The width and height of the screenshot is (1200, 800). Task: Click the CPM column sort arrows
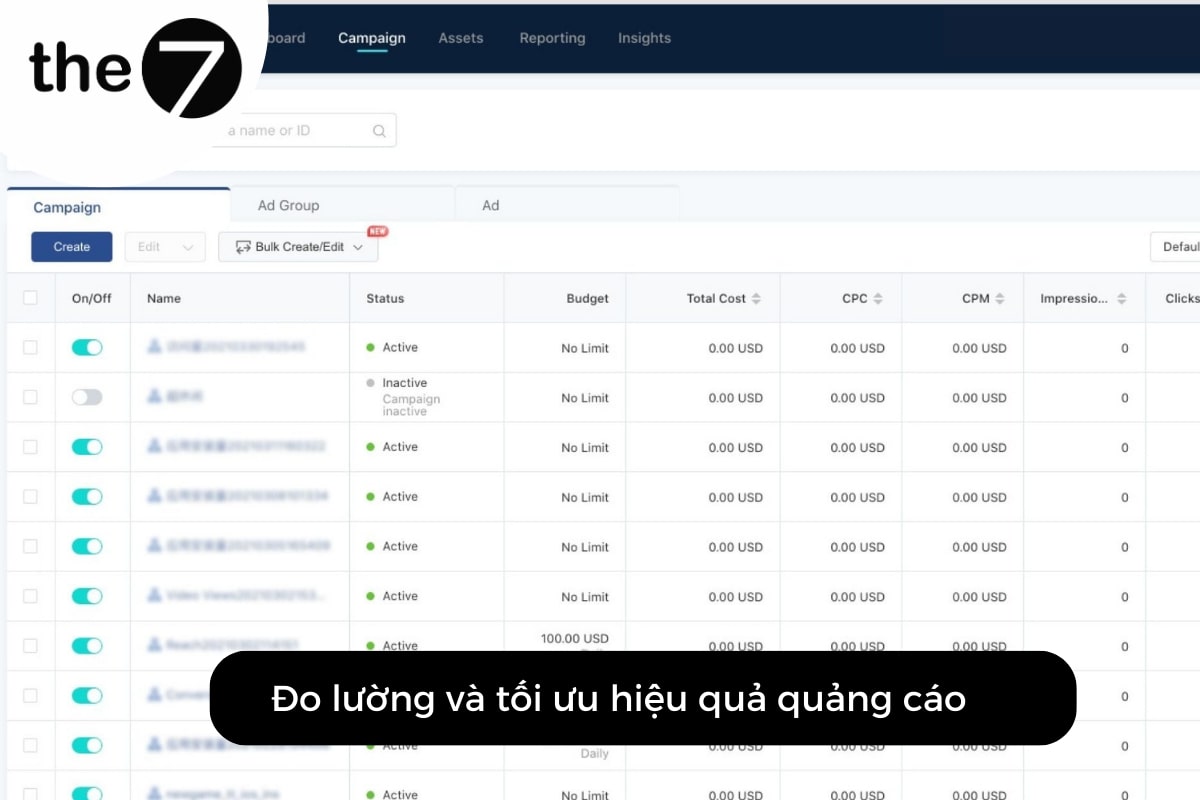point(1000,299)
